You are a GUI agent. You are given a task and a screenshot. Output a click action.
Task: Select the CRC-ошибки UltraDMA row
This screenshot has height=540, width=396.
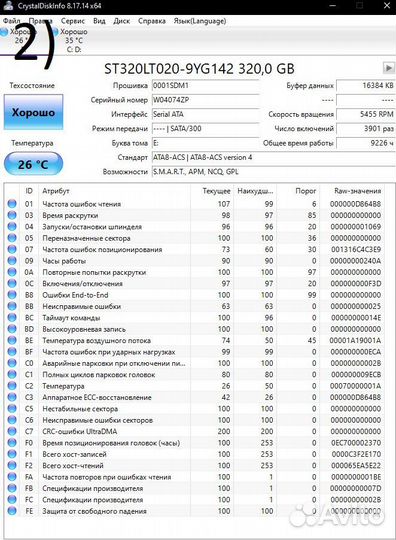click(x=195, y=431)
